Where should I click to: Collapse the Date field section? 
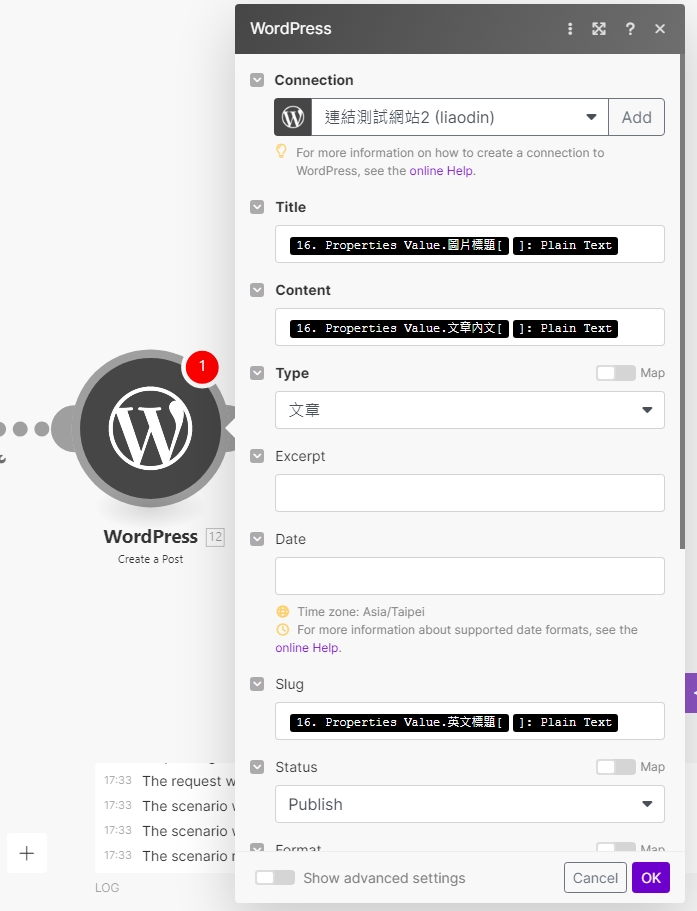click(257, 539)
